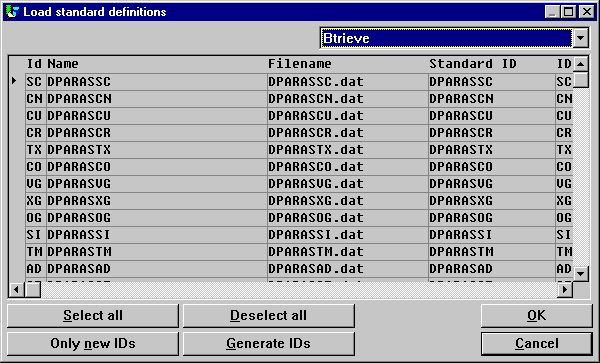Click the DPARASSC.dat filename cell
The height and width of the screenshot is (363, 600).
[347, 81]
